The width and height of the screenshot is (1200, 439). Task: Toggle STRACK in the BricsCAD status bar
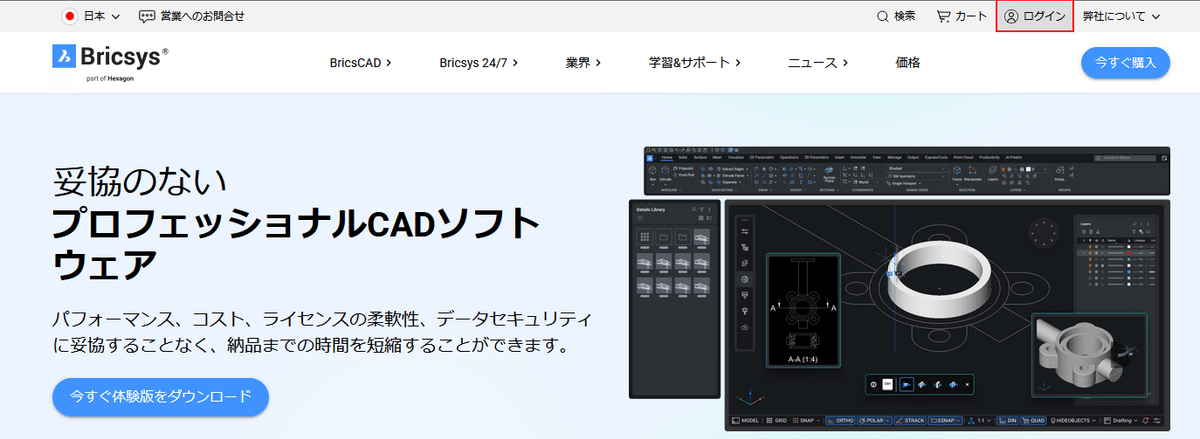pyautogui.click(x=912, y=420)
